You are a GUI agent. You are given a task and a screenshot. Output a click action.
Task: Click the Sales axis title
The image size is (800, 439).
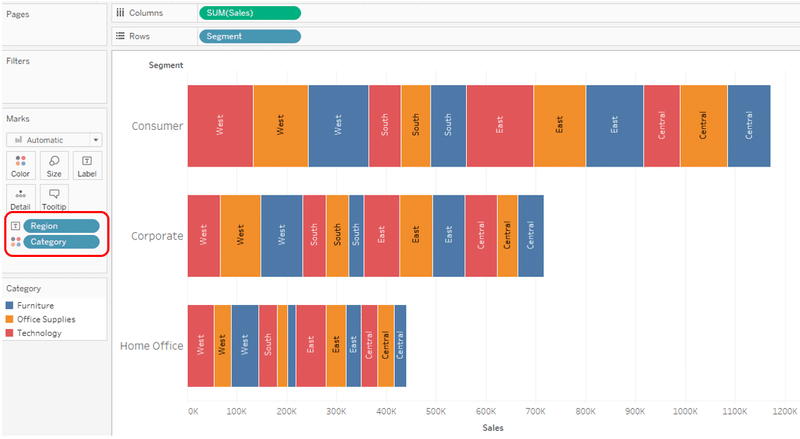pyautogui.click(x=492, y=428)
